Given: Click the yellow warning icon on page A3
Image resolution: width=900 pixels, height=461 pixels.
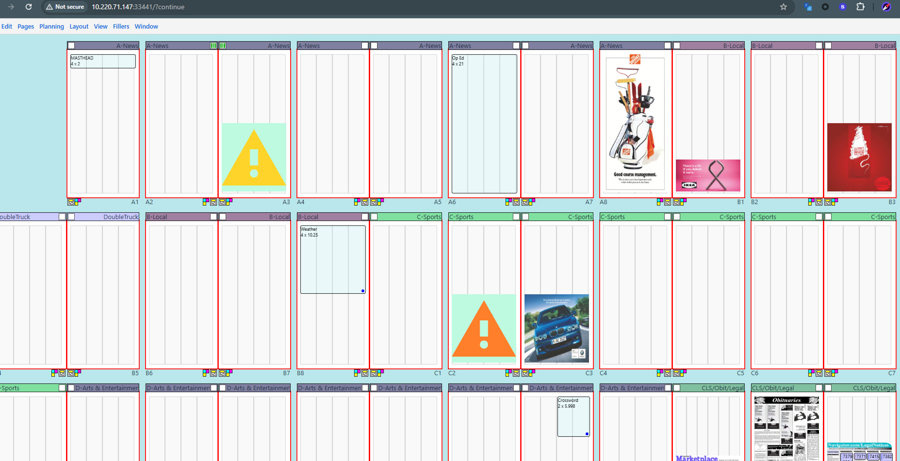Looking at the screenshot, I should (254, 157).
